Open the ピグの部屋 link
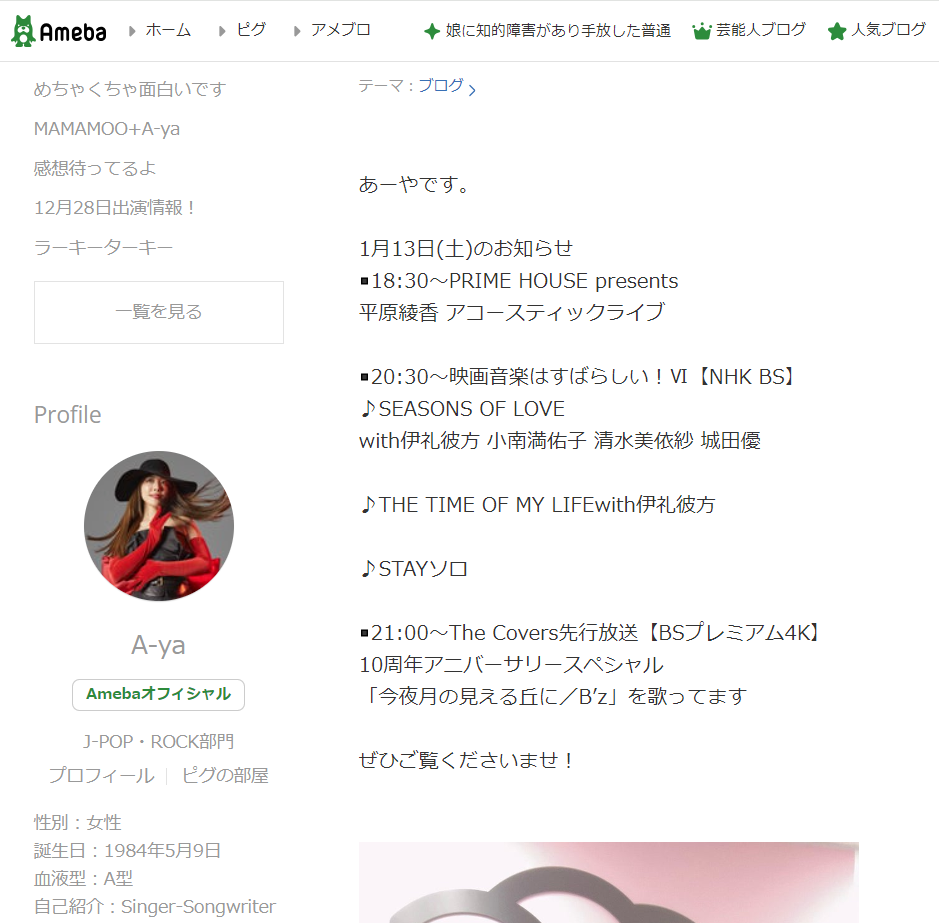Screen dimensions: 939x923 click(225, 775)
